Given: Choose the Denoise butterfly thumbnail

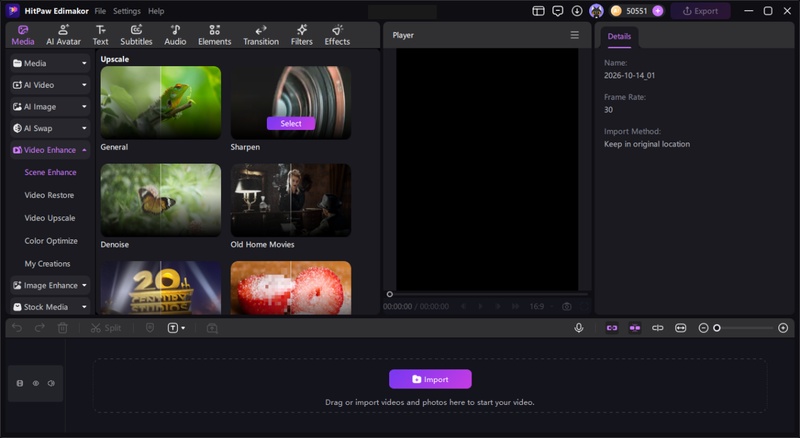Looking at the screenshot, I should (x=161, y=200).
